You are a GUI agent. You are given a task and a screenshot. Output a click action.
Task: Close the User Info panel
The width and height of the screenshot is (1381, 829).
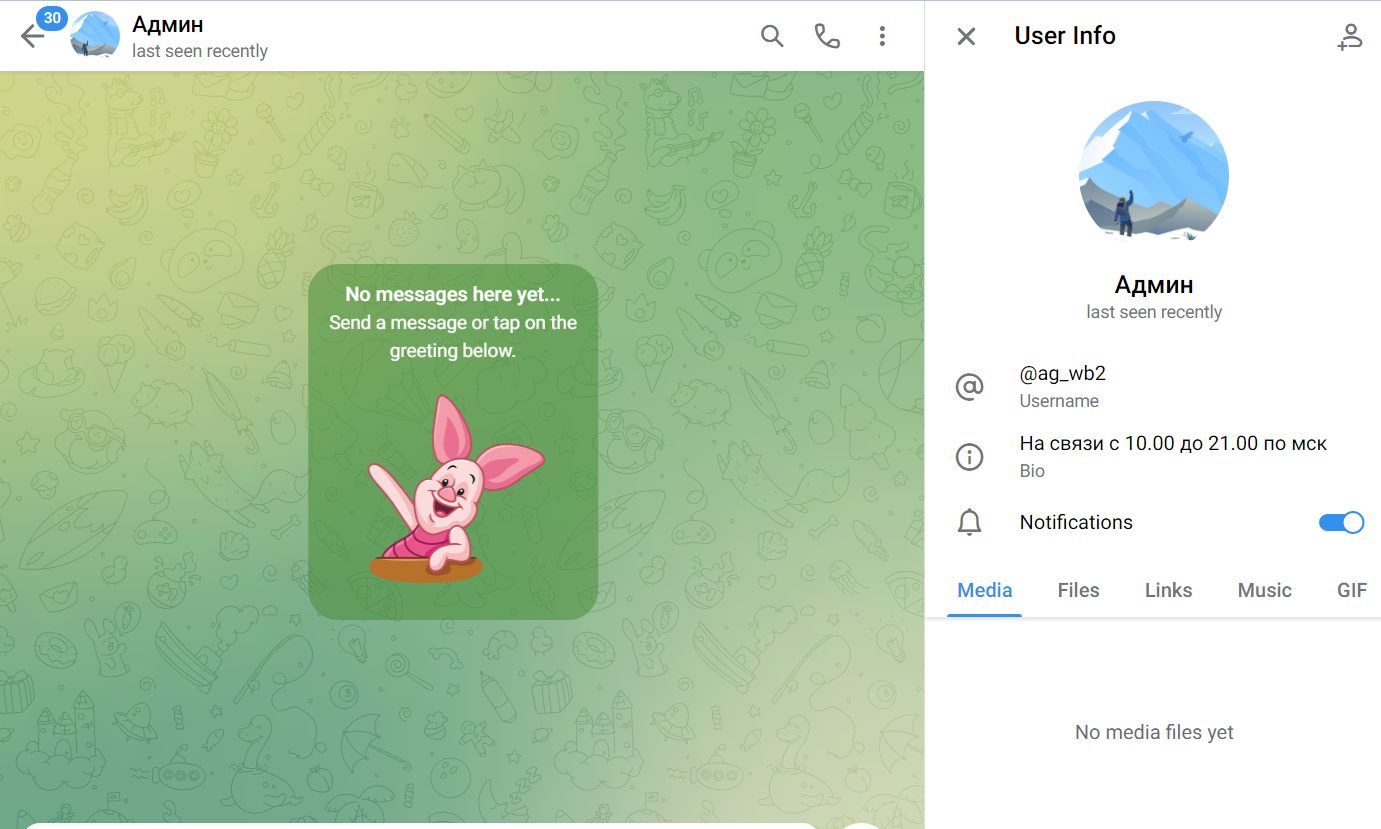966,37
